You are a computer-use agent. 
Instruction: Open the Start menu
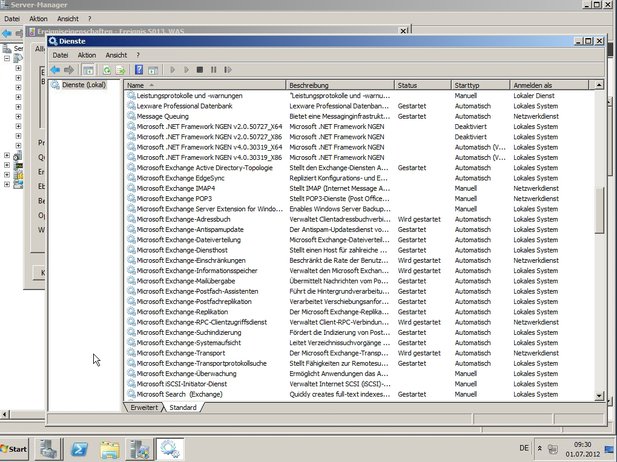pyautogui.click(x=14, y=449)
